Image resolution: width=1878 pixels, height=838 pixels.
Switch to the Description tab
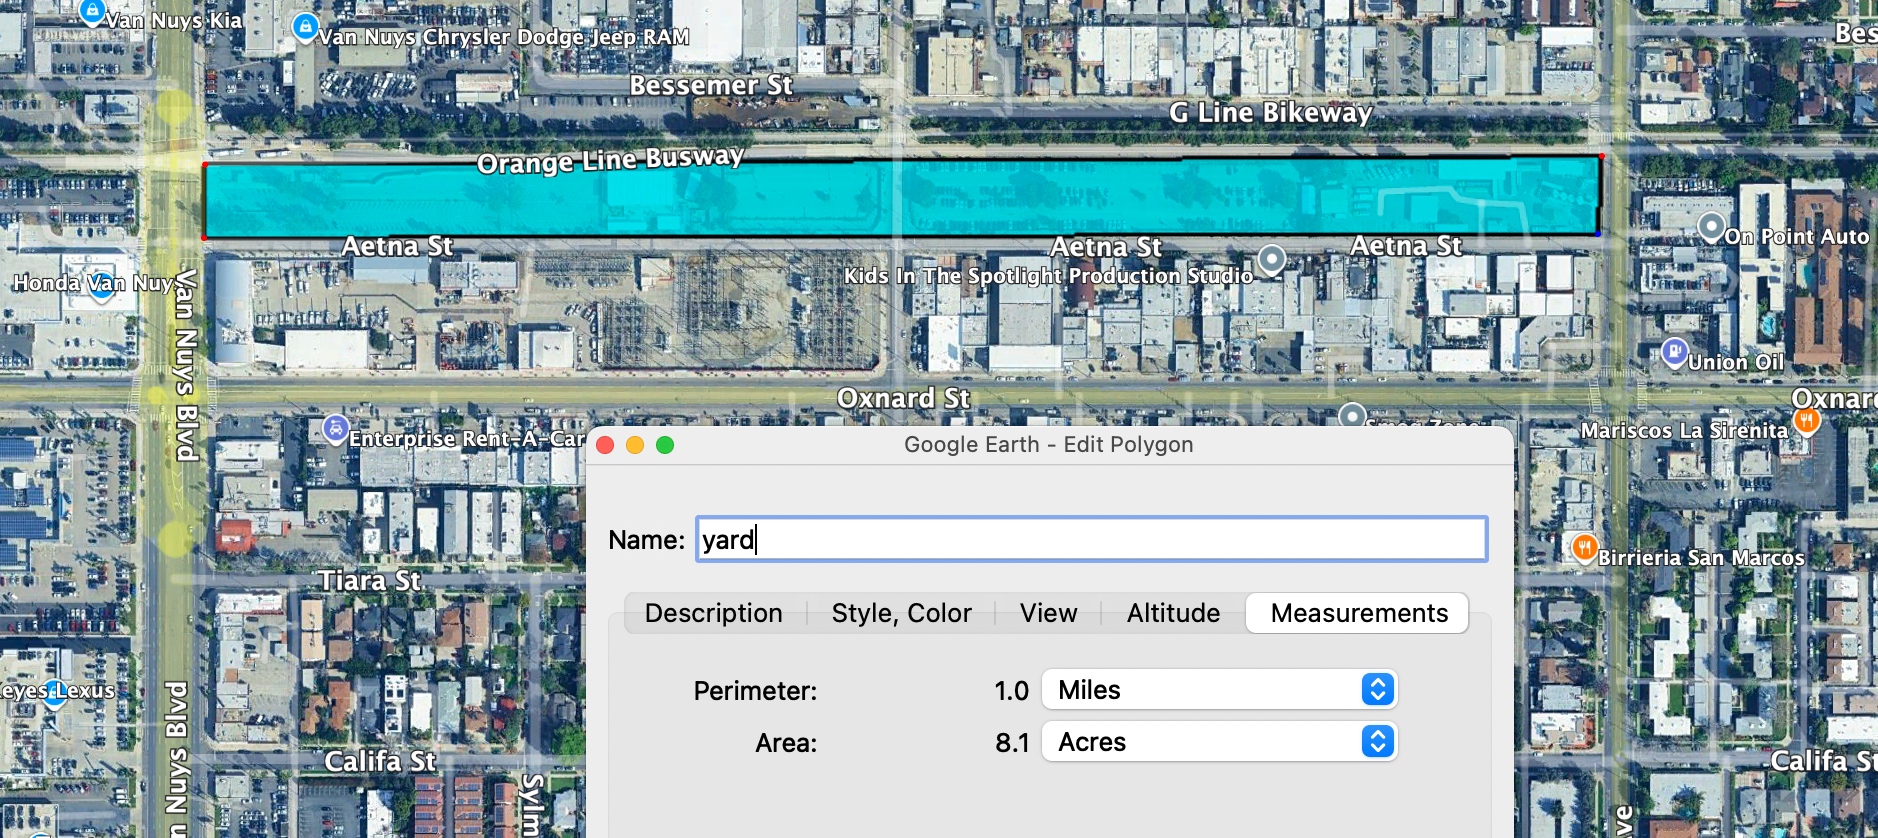tap(713, 613)
